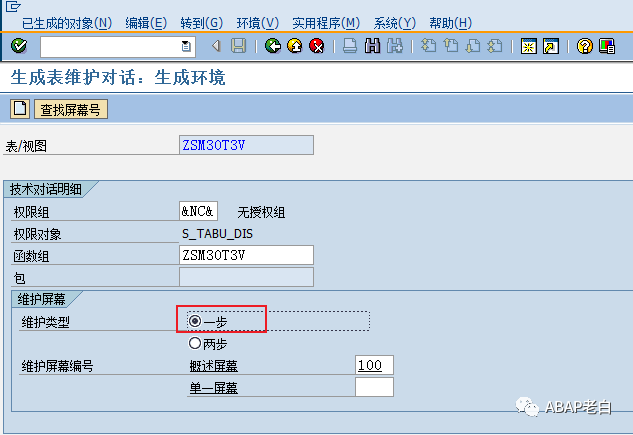Screen dimensions: 633x435
Task: Click the 技术对话明细 section header
Action: tap(46, 189)
